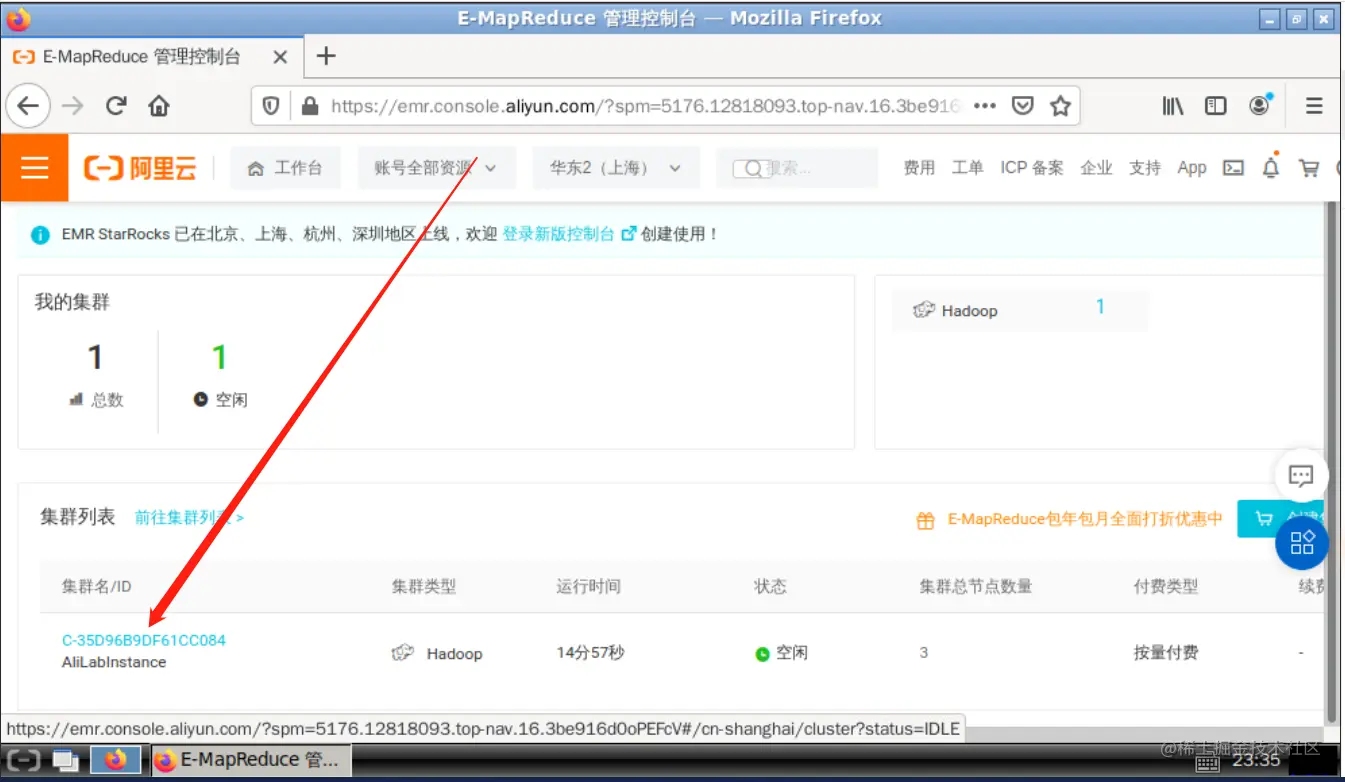
Task: Close the E-MapReduce 管理控制台 tab
Action: pos(280,57)
